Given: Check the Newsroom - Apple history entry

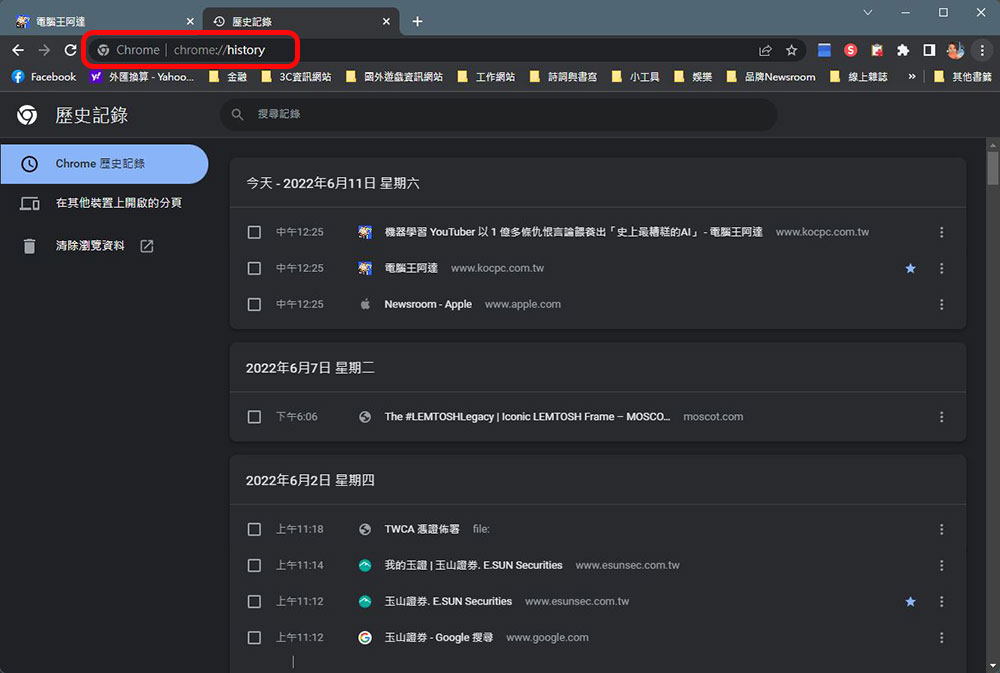Looking at the screenshot, I should click(254, 304).
